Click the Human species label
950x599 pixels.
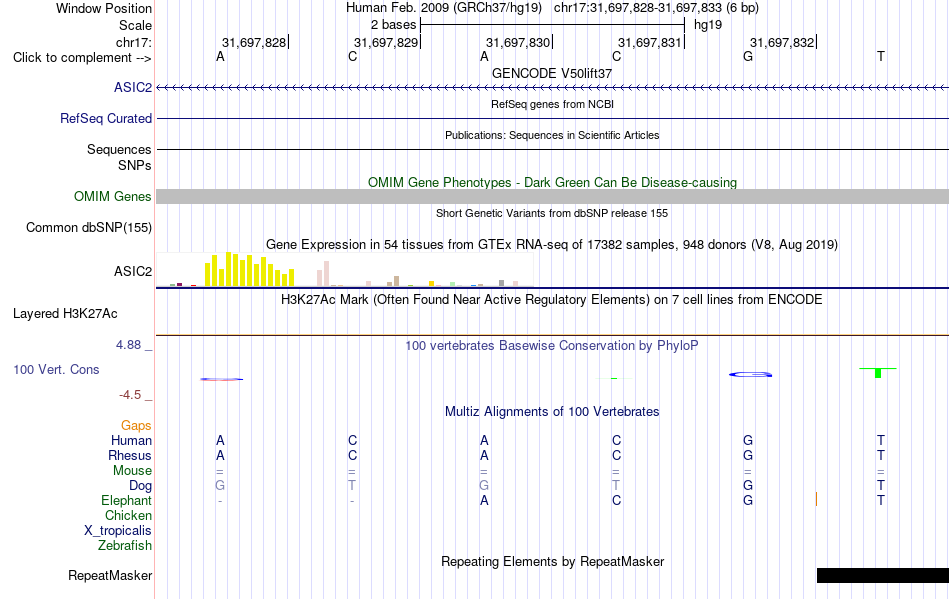(x=131, y=441)
